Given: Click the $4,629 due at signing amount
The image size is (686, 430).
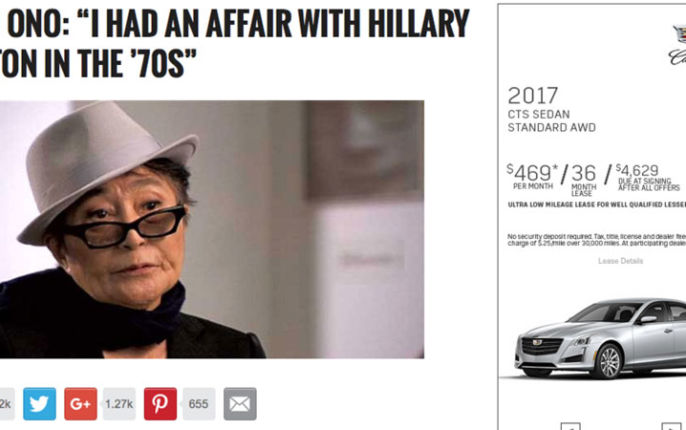Looking at the screenshot, I should click(648, 177).
